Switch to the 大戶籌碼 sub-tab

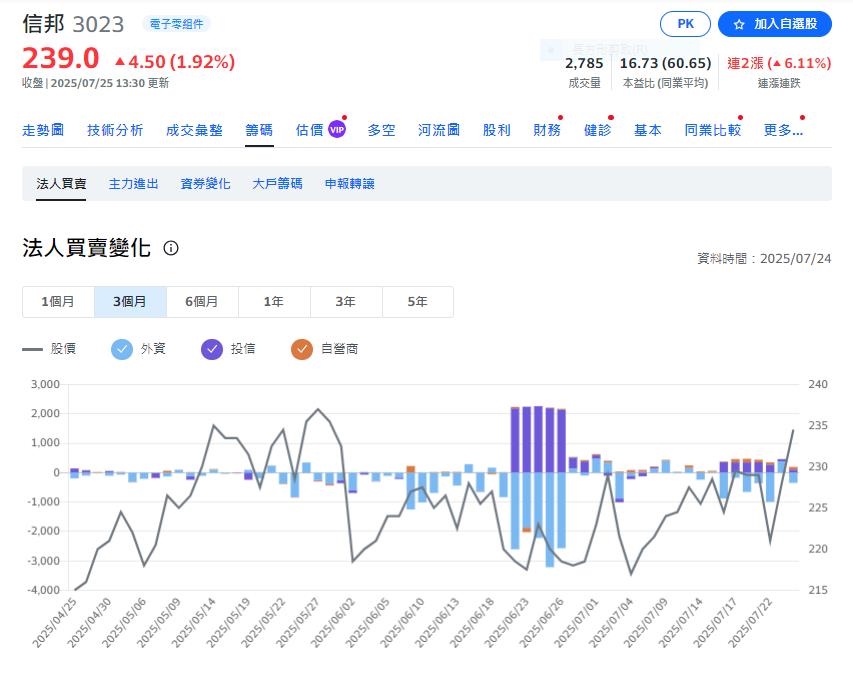pyautogui.click(x=277, y=184)
